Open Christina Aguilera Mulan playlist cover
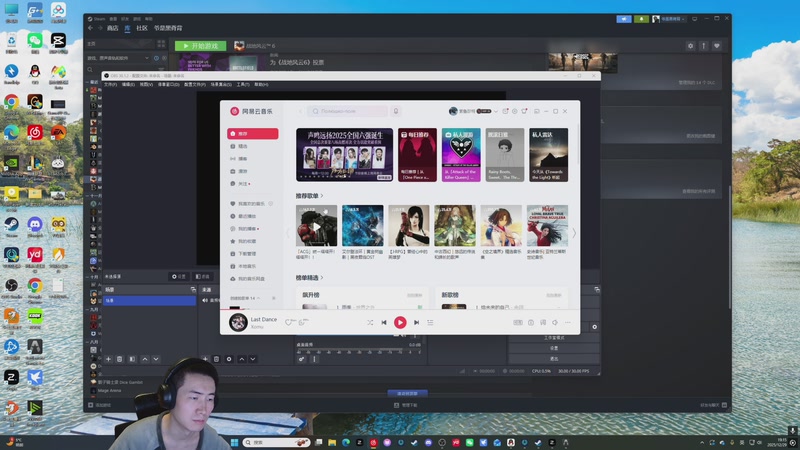Image resolution: width=800 pixels, height=450 pixels. pyautogui.click(x=547, y=226)
